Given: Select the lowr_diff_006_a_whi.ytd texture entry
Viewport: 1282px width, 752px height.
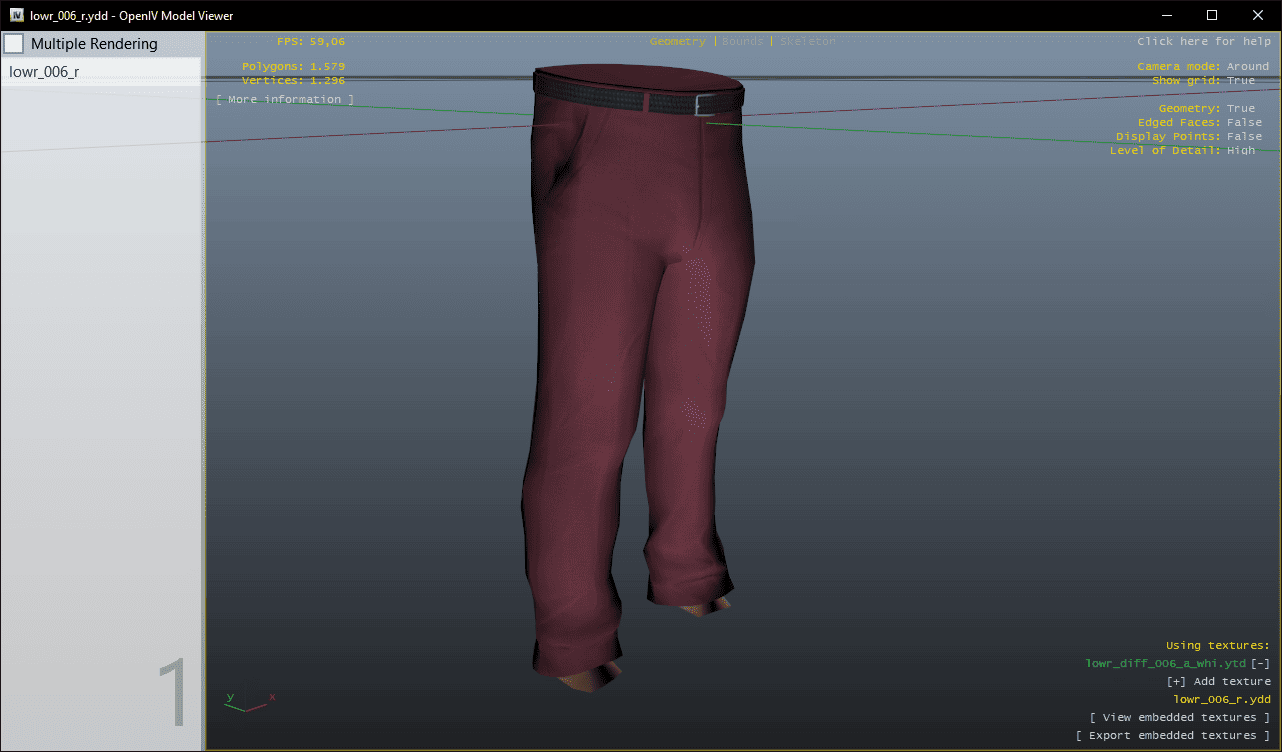Looking at the screenshot, I should click(1165, 664).
